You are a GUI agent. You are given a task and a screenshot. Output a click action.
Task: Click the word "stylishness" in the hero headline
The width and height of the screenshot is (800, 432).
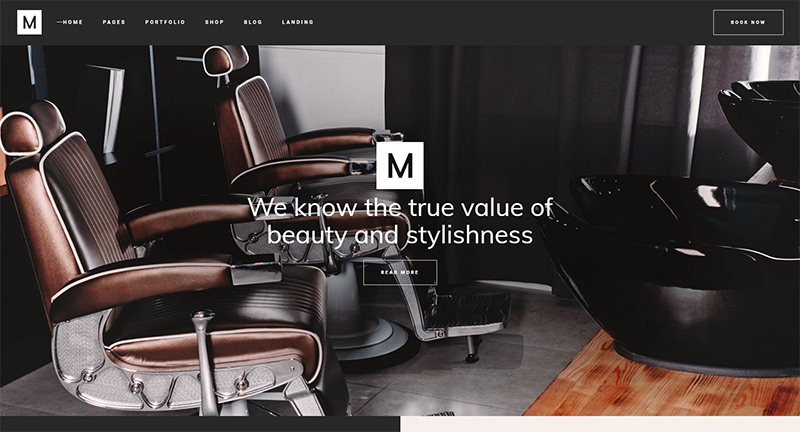pyautogui.click(x=469, y=236)
